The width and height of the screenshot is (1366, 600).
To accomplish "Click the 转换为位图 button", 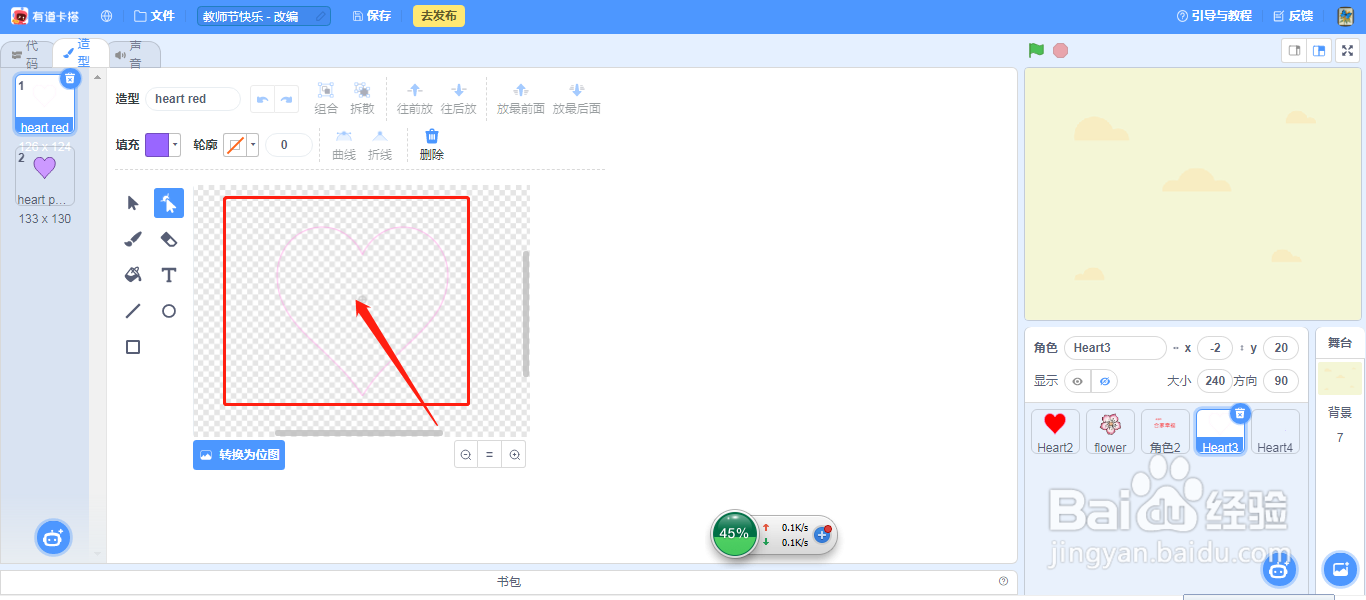I will pyautogui.click(x=239, y=455).
